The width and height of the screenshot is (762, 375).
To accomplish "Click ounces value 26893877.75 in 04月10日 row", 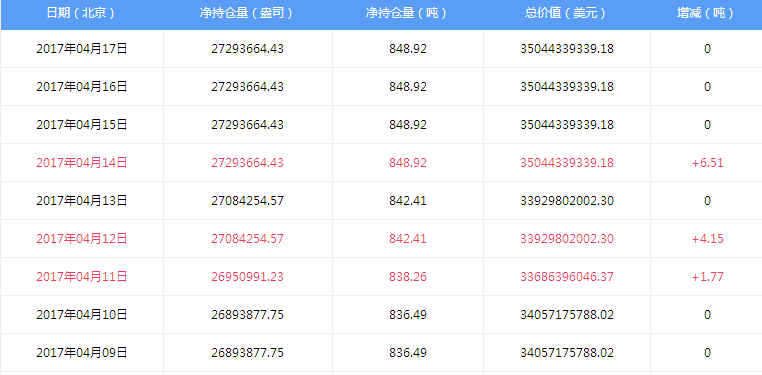I will [247, 315].
